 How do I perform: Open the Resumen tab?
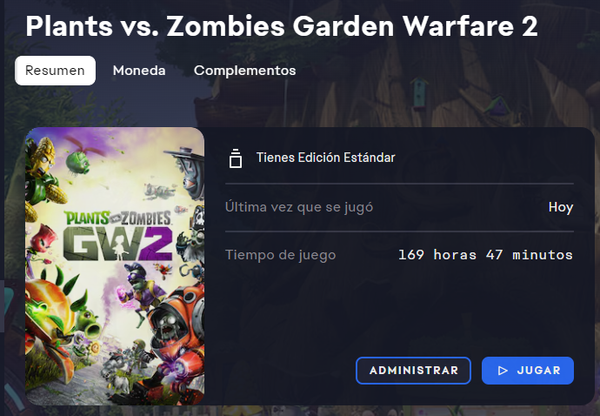tap(55, 70)
